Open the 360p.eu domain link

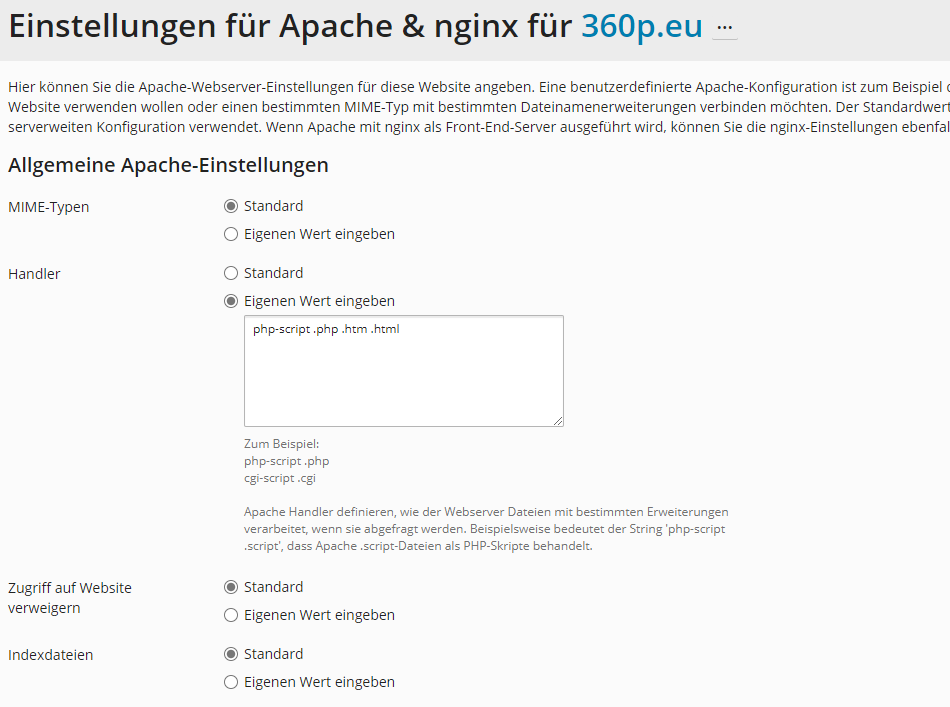642,27
